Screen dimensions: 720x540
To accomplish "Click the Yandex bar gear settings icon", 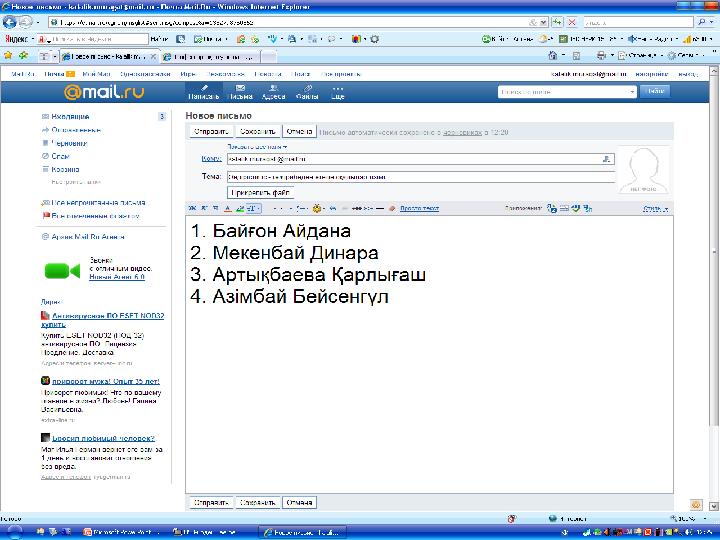I will pyautogui.click(x=375, y=39).
